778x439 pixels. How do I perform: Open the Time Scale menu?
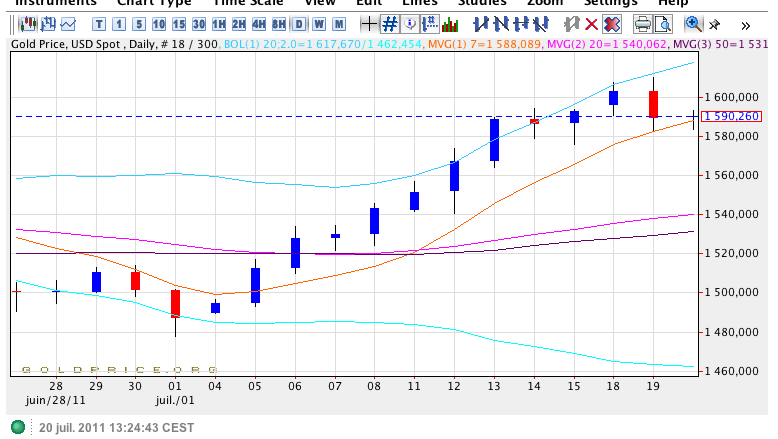(246, 3)
